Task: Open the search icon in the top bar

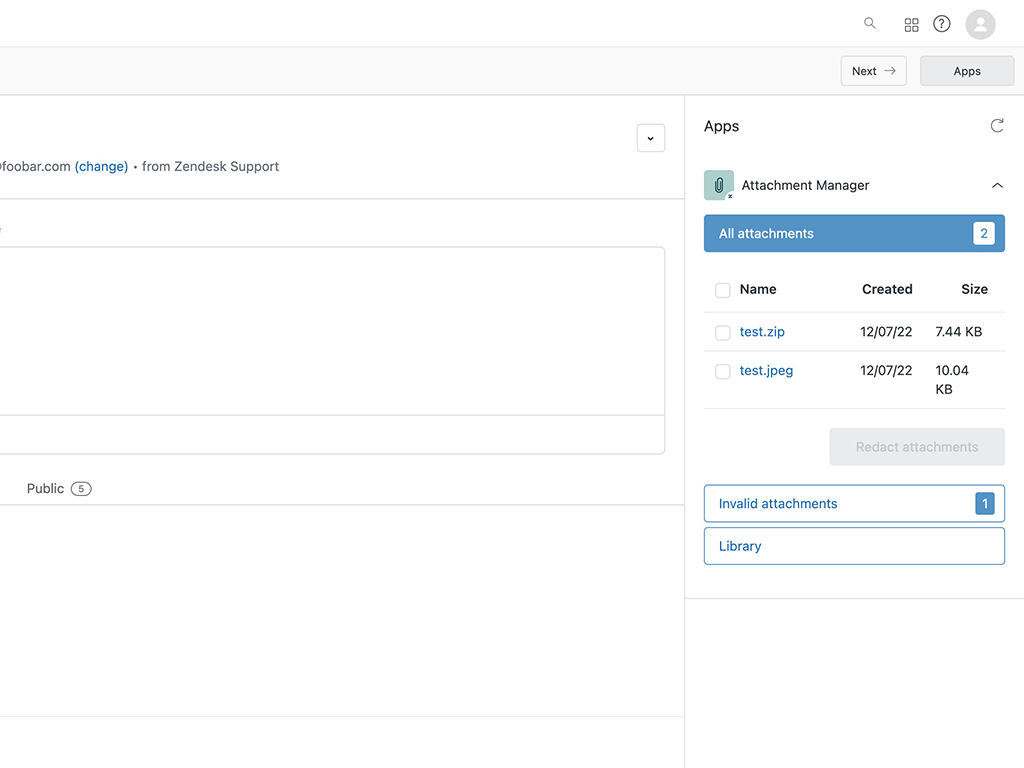Action: coord(869,23)
